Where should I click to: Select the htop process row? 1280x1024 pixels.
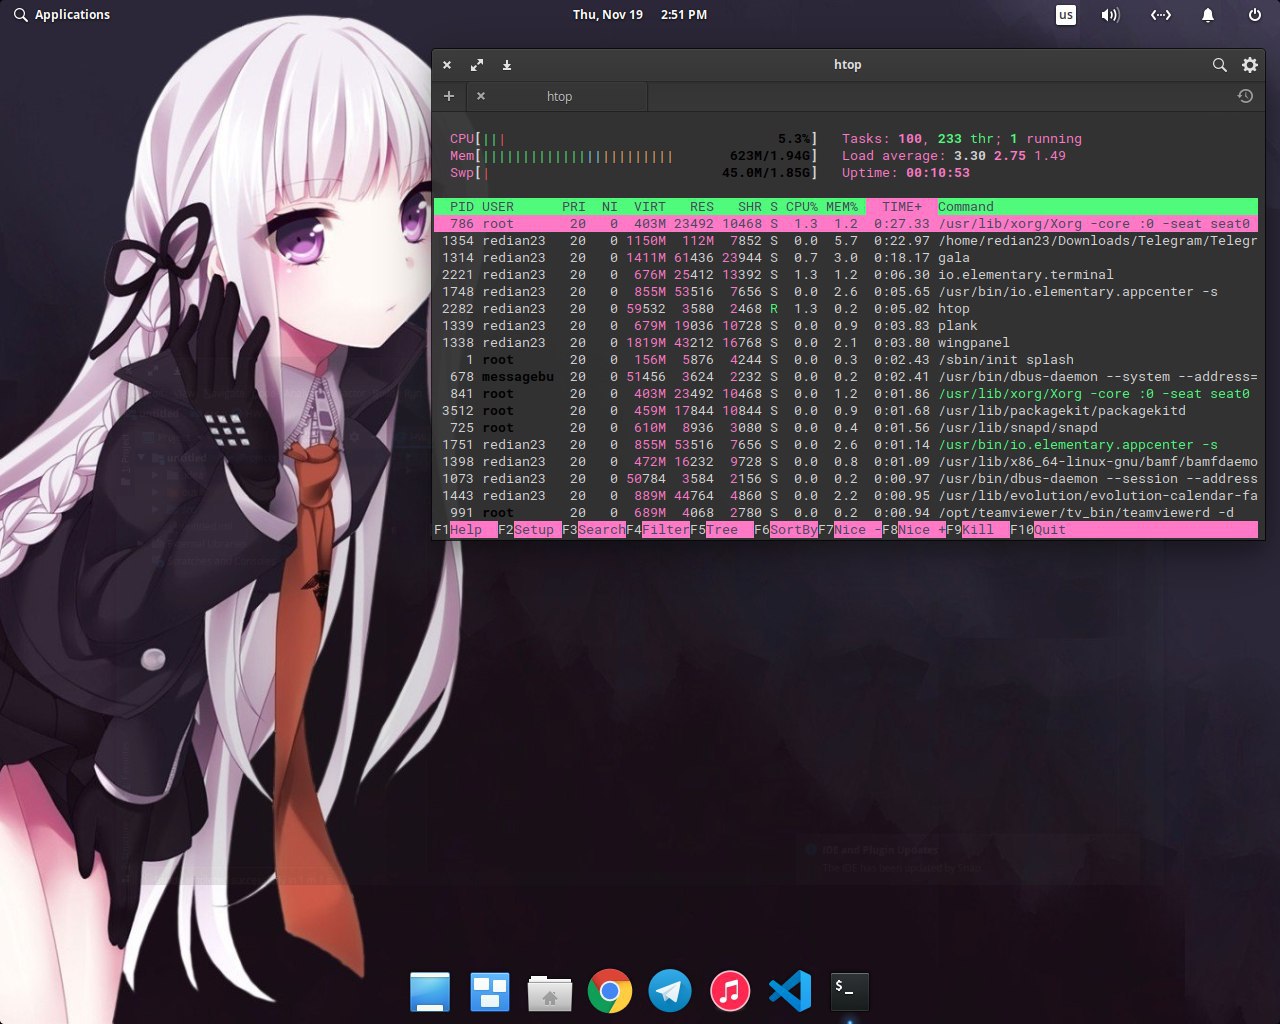pos(846,309)
